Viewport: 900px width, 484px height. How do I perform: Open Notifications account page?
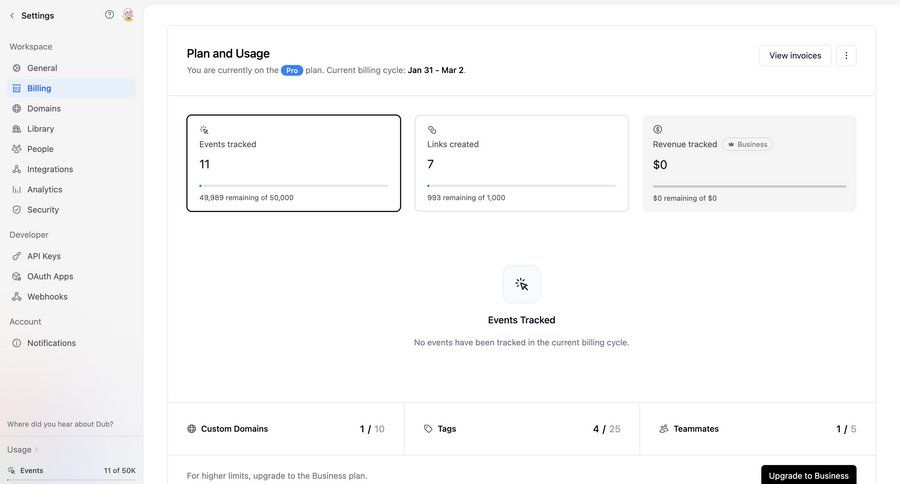pos(72,343)
